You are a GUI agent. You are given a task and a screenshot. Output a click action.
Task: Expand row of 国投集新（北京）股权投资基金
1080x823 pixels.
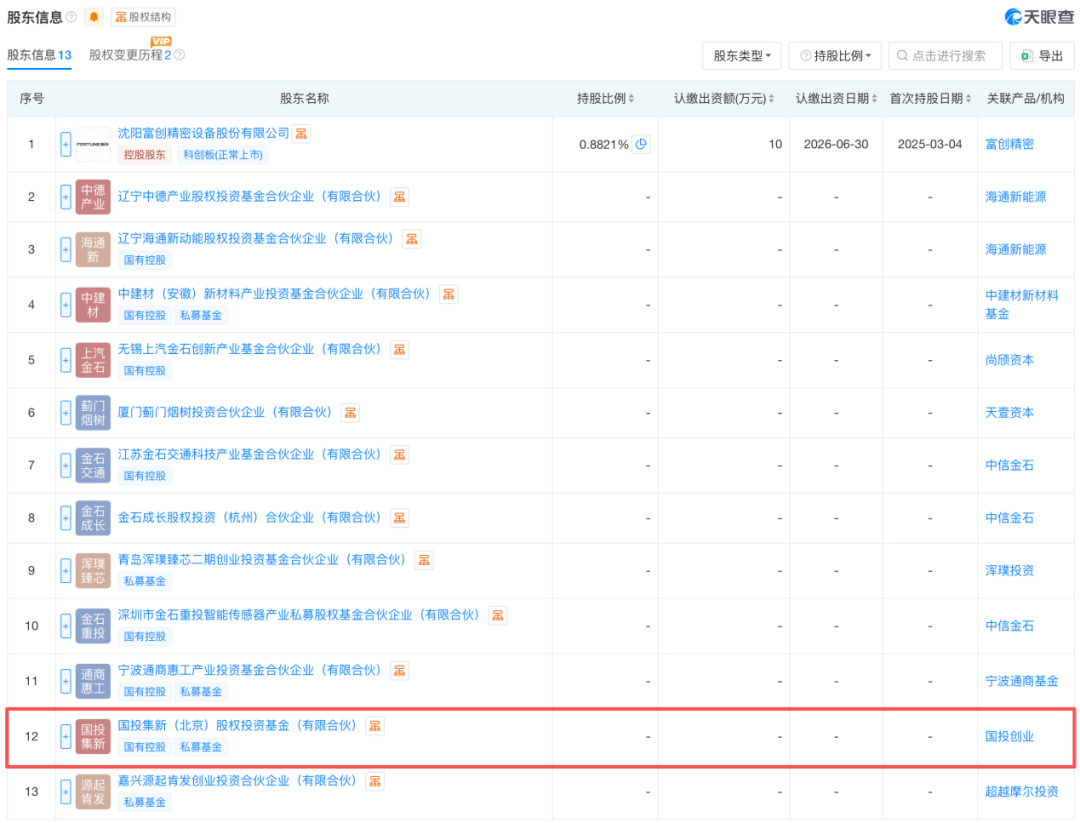coord(65,736)
